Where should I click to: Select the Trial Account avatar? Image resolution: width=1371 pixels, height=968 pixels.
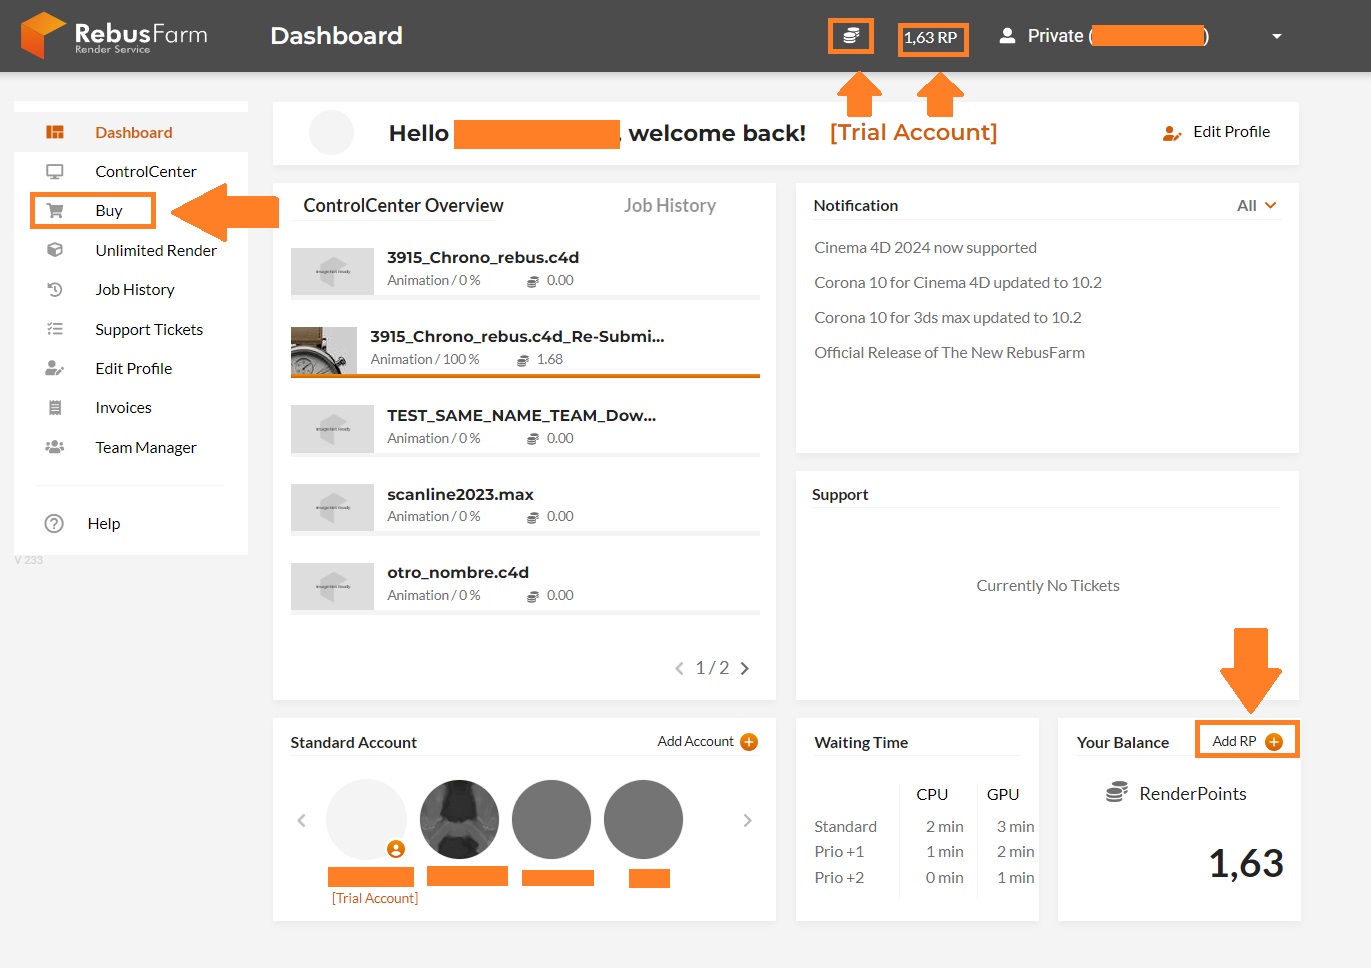click(x=366, y=820)
